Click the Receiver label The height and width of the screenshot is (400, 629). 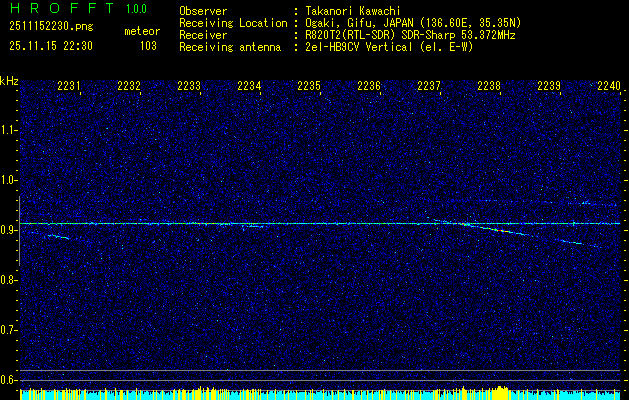point(203,35)
